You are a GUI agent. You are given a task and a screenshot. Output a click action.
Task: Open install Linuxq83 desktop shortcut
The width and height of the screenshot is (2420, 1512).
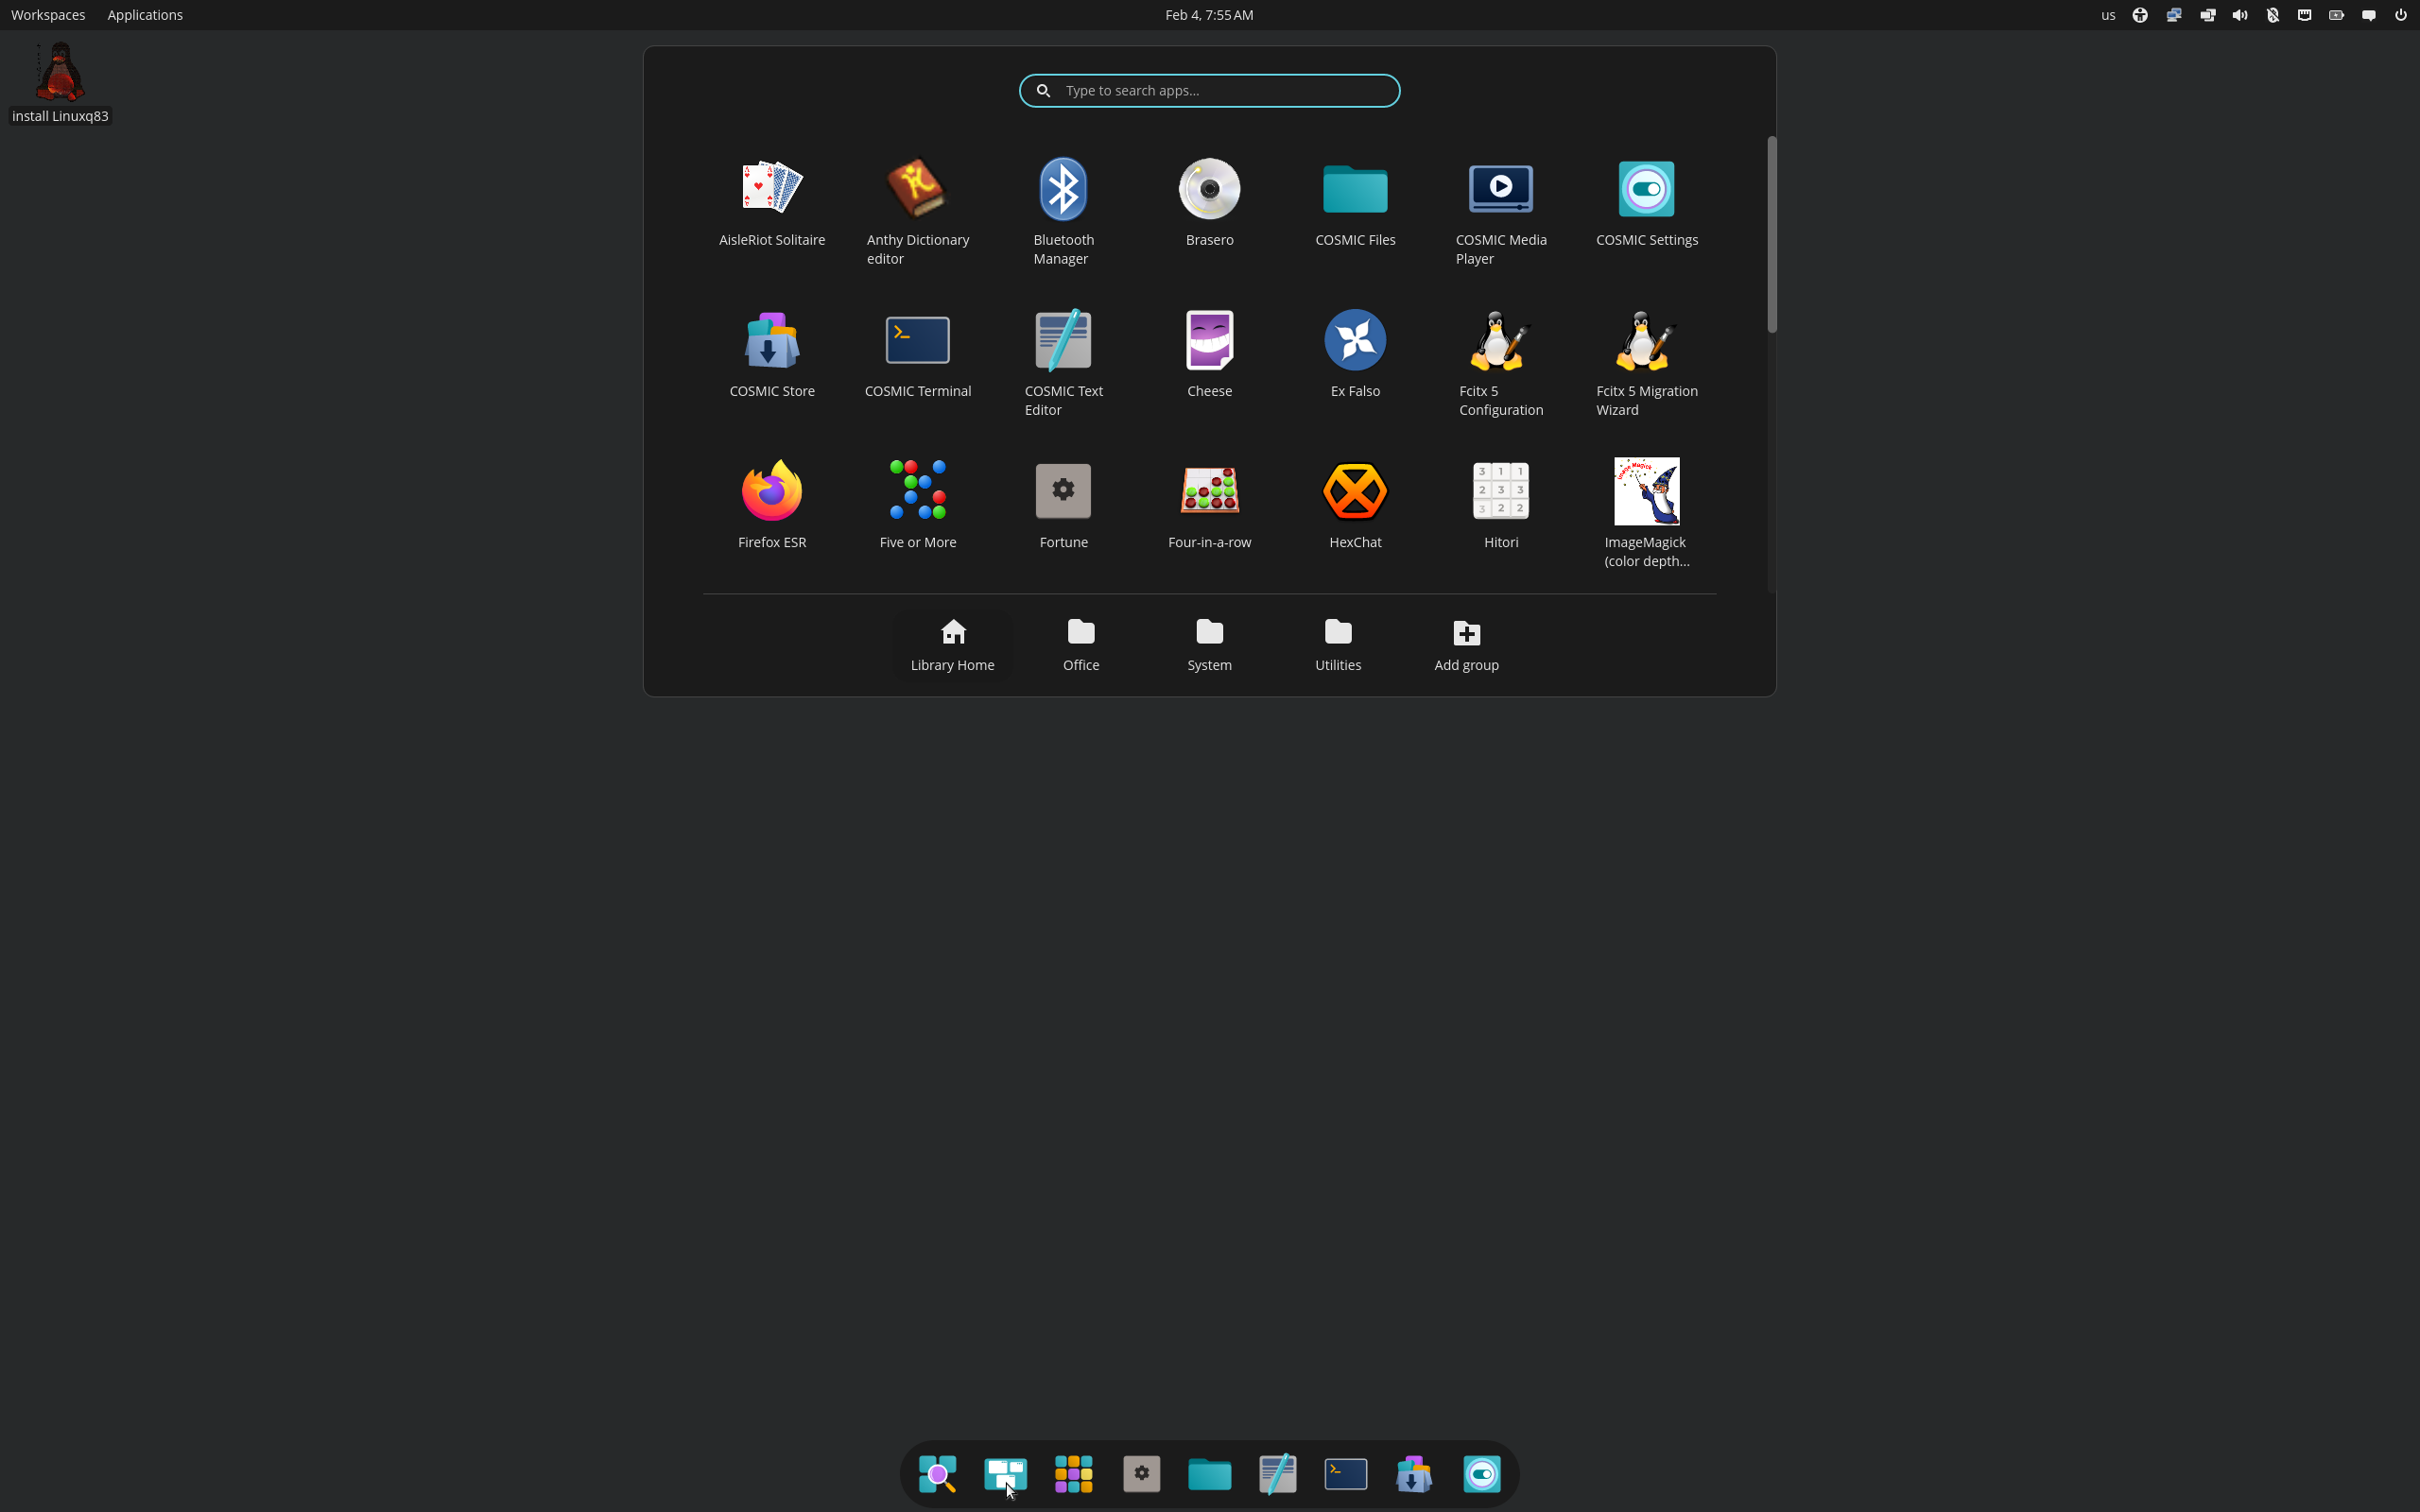[60, 83]
